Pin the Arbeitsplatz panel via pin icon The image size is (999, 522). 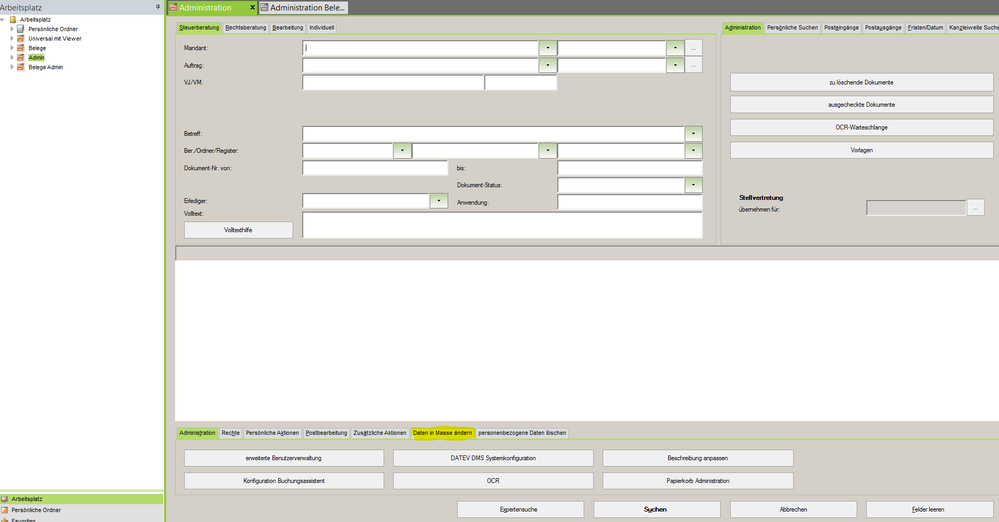click(157, 7)
